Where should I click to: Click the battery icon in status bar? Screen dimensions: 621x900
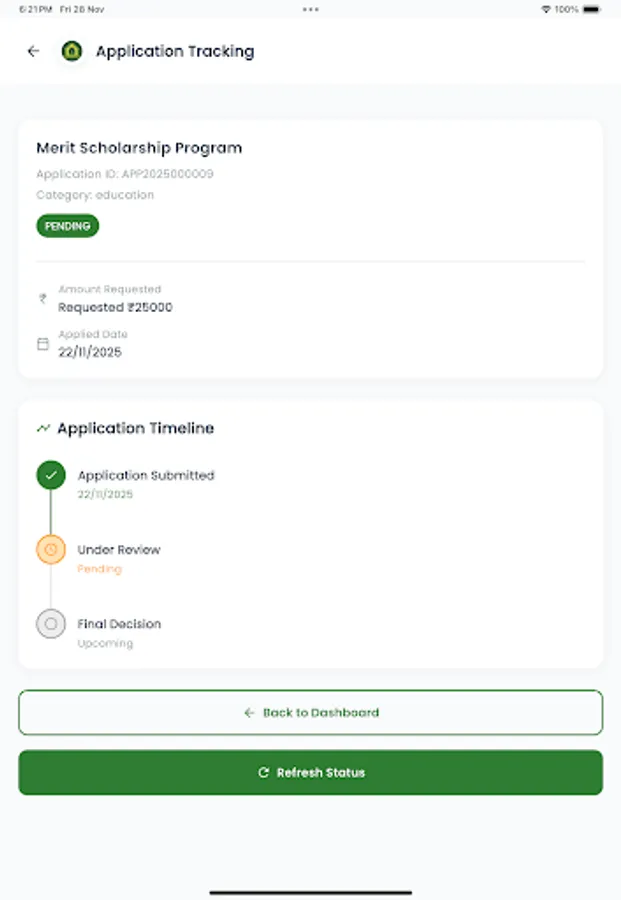(592, 9)
